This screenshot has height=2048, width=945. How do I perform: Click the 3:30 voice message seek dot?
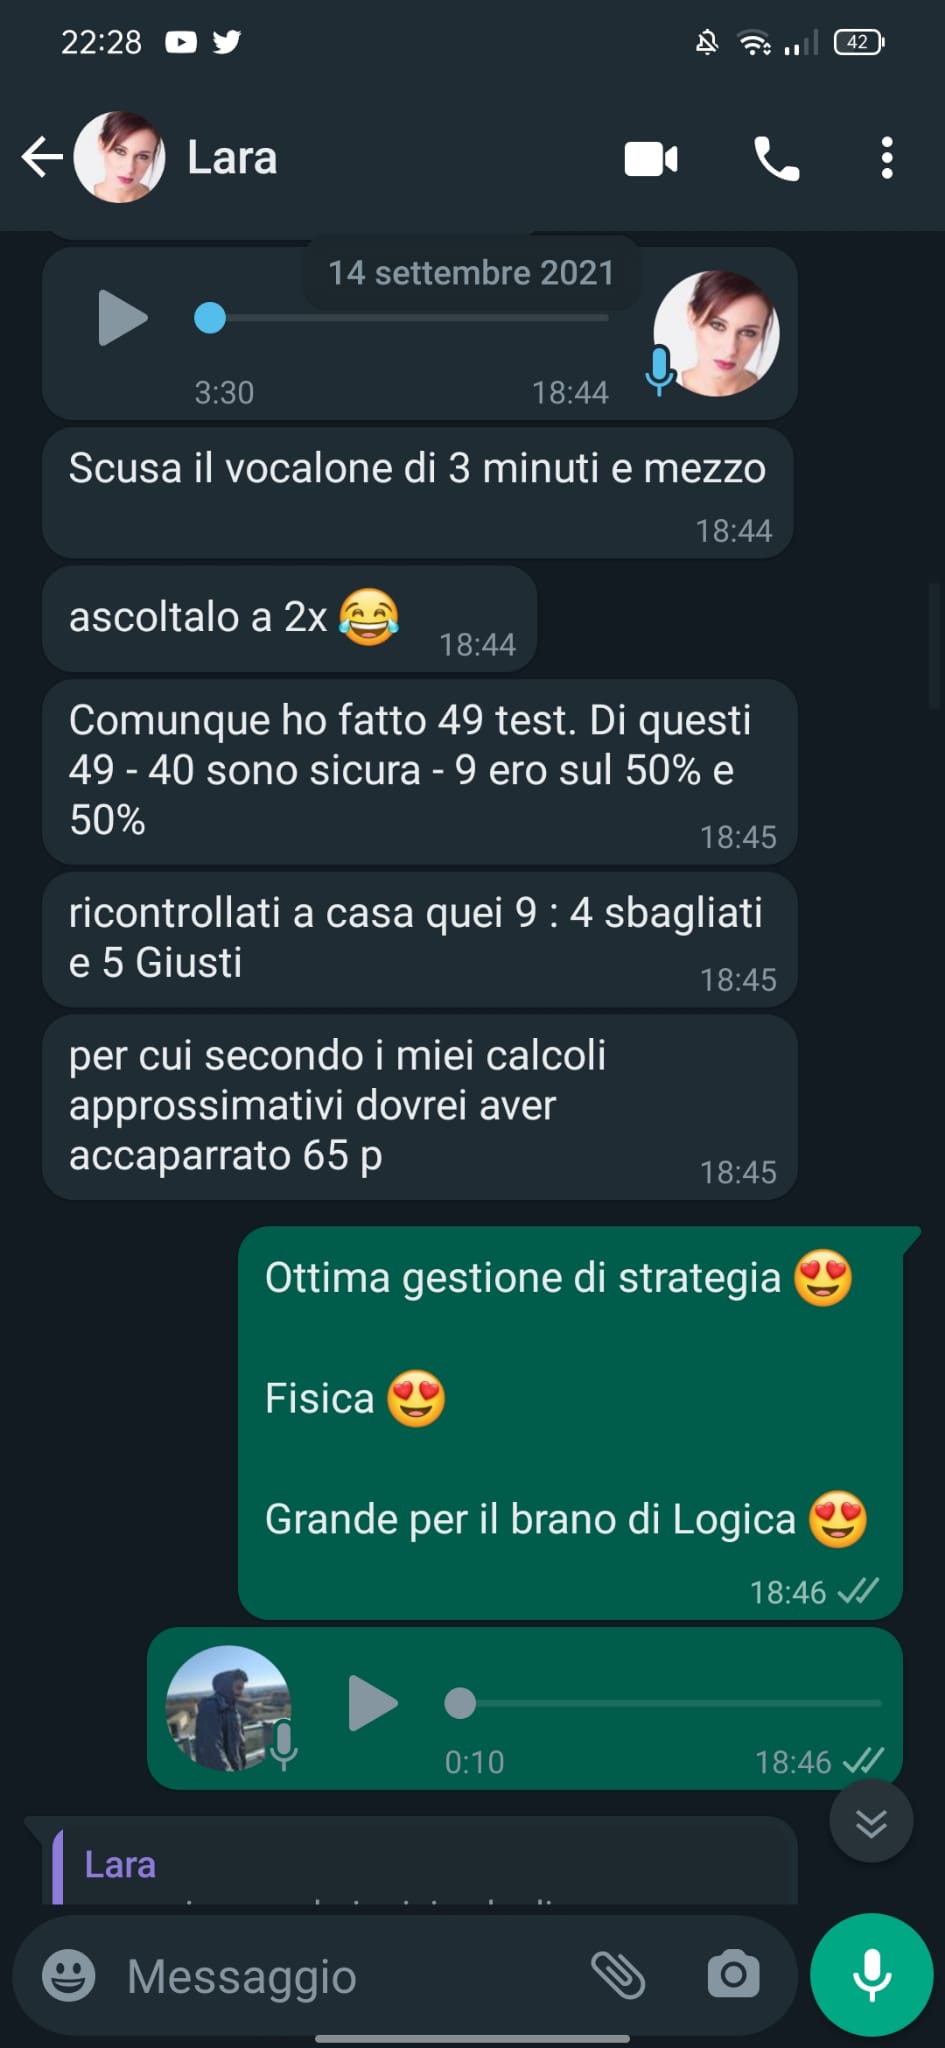pos(210,318)
